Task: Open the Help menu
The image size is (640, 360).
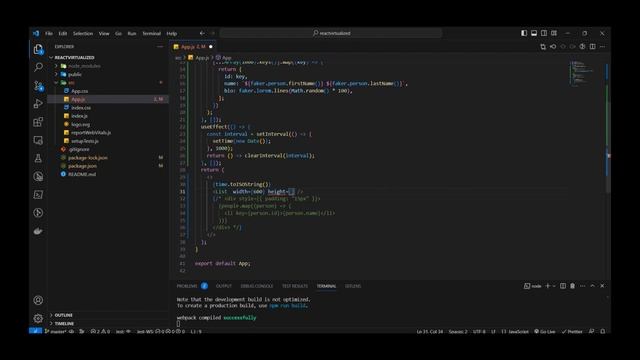Action: tap(172, 33)
